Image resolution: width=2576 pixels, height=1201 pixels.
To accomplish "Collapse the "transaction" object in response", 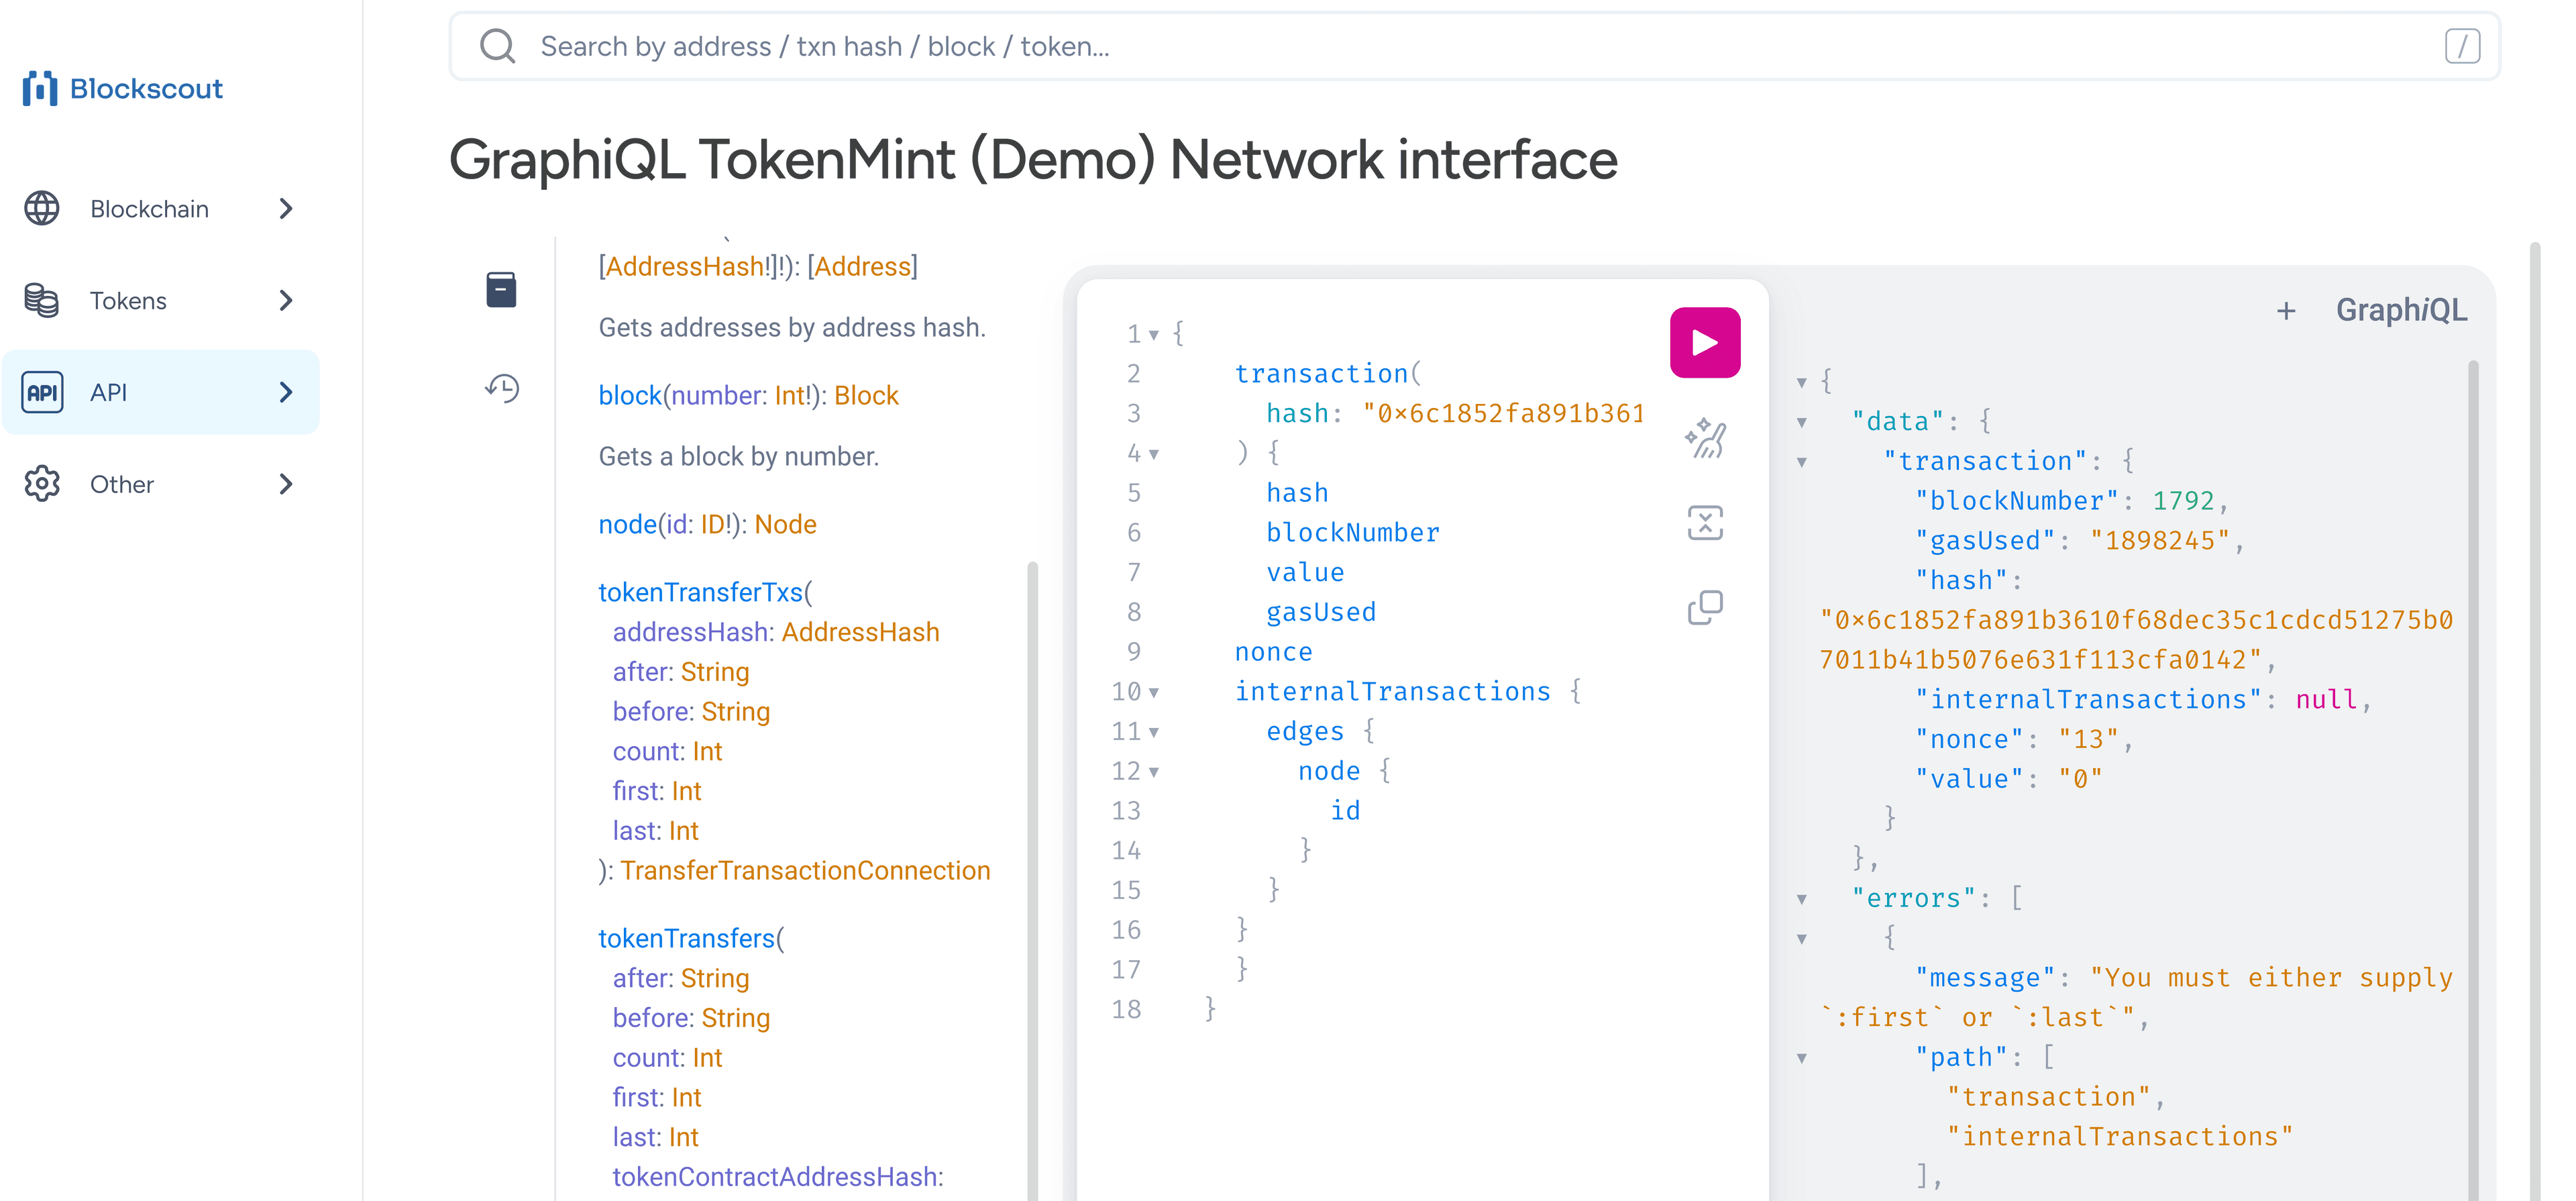I will 1801,462.
